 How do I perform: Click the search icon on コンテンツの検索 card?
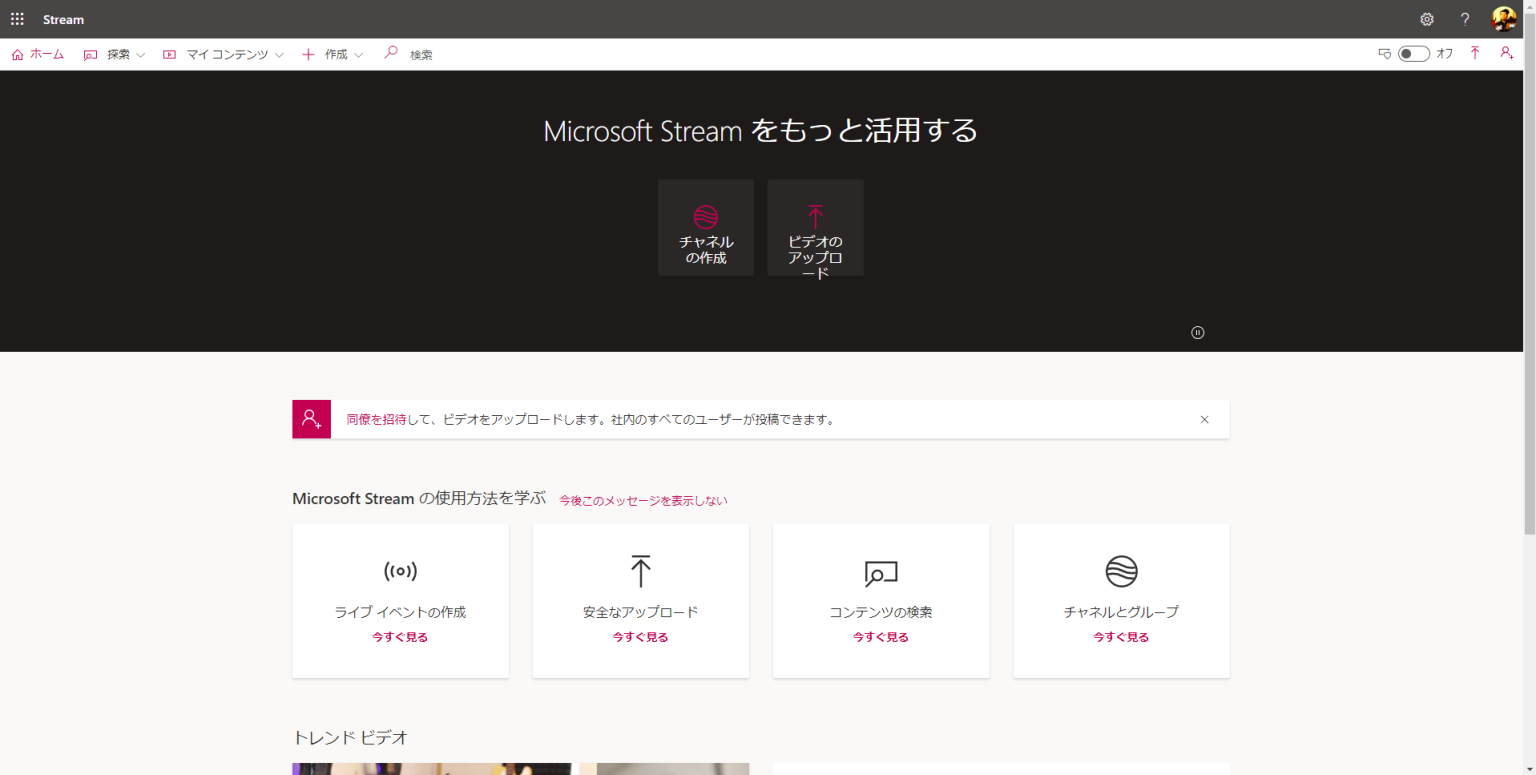[880, 570]
